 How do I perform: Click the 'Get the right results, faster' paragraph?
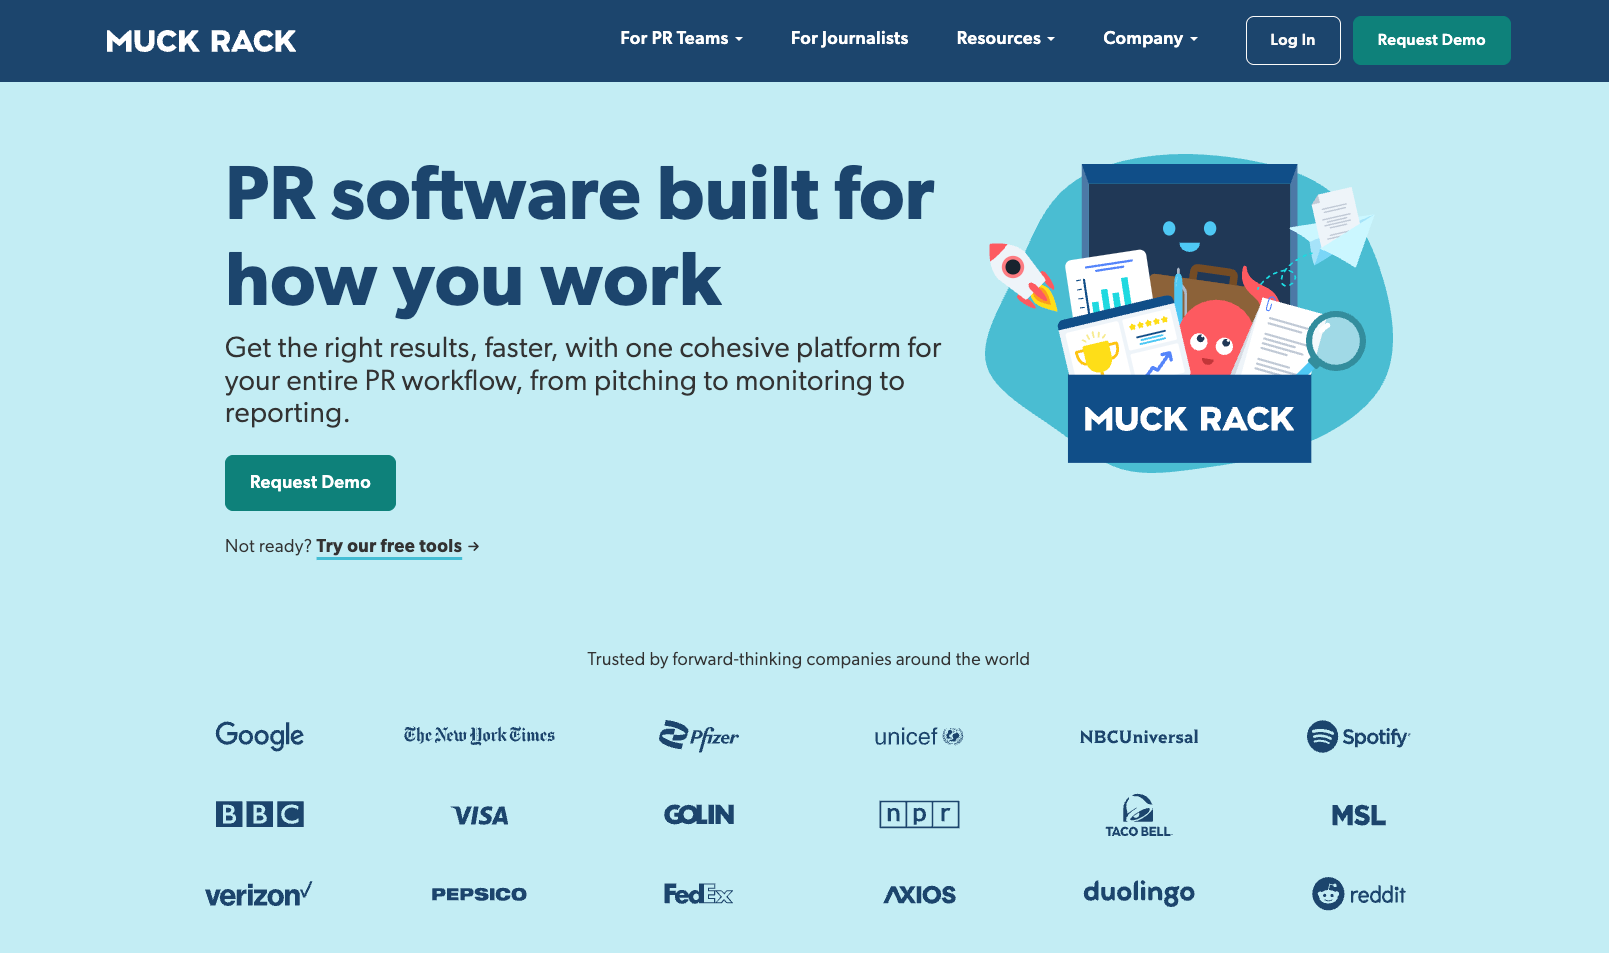pos(583,380)
